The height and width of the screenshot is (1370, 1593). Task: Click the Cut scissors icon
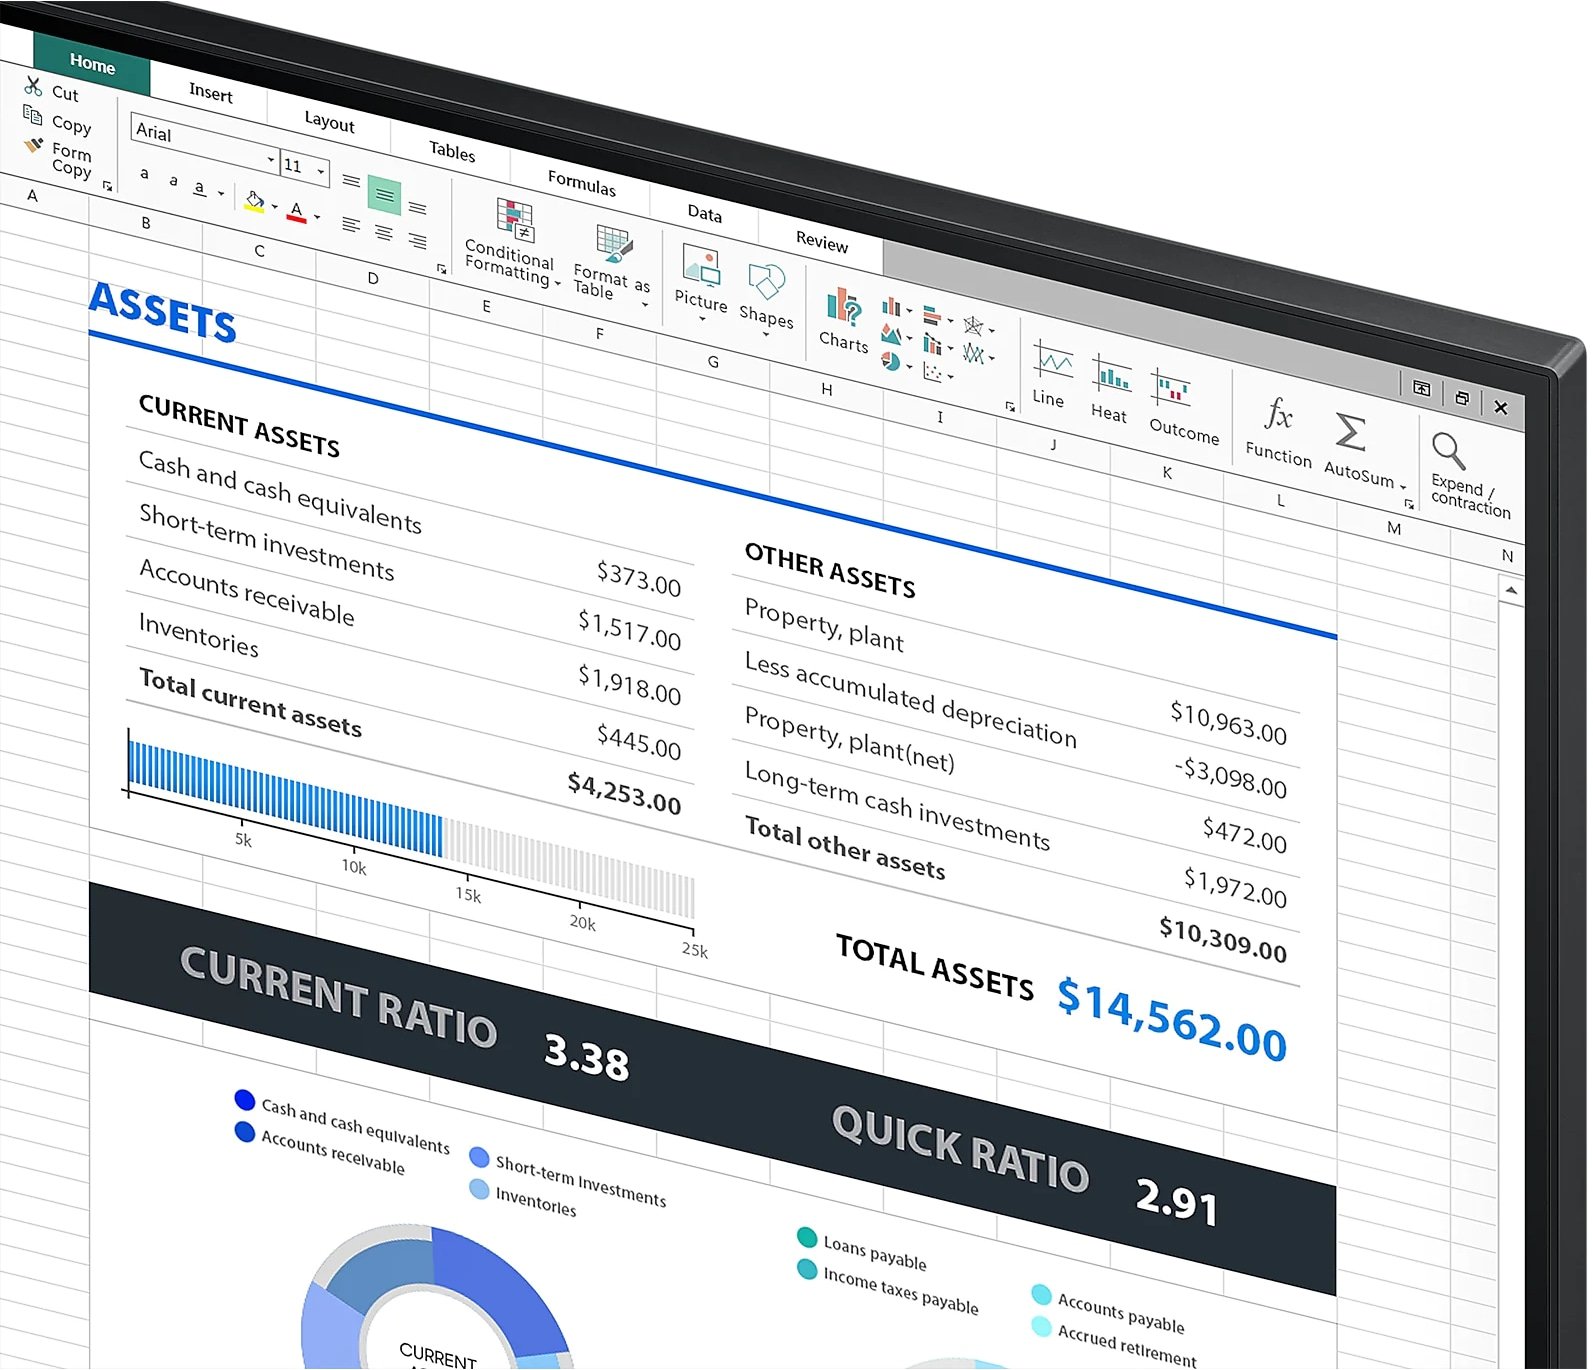[33, 86]
